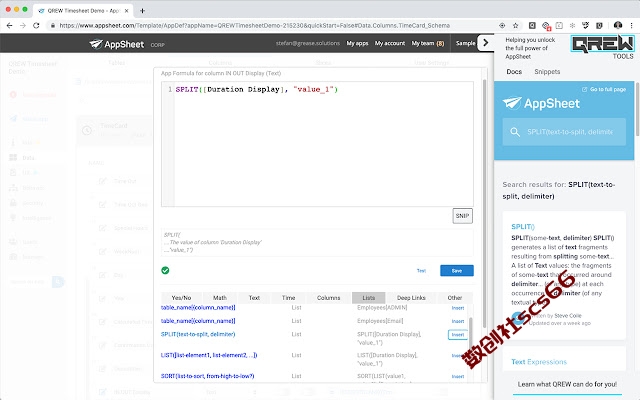Click the formula dialog vertical scrollbar

coord(484,203)
